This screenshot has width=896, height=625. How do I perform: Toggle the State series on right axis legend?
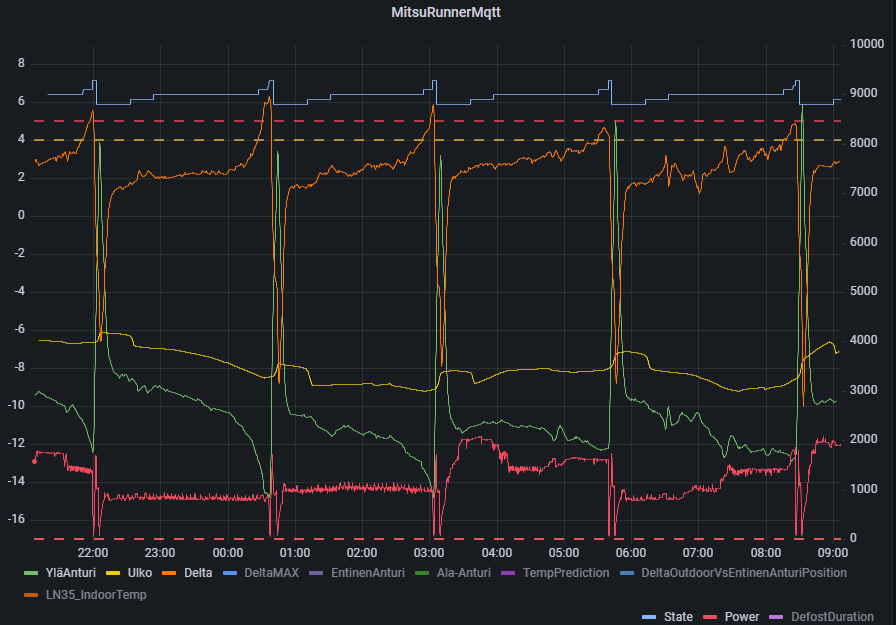[x=678, y=617]
